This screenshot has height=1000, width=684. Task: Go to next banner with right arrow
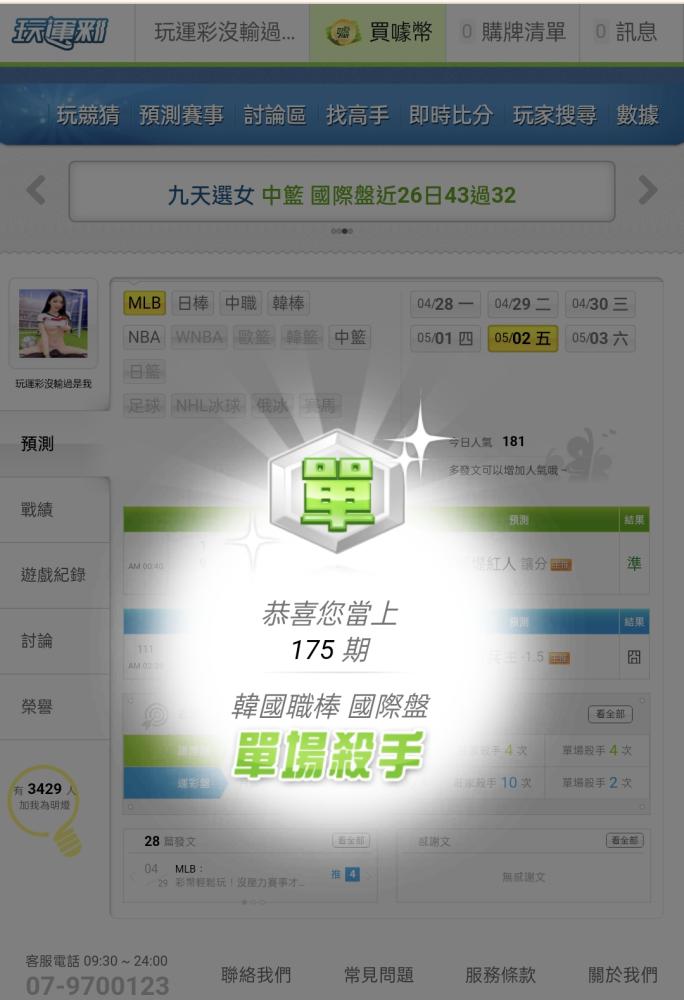[648, 190]
